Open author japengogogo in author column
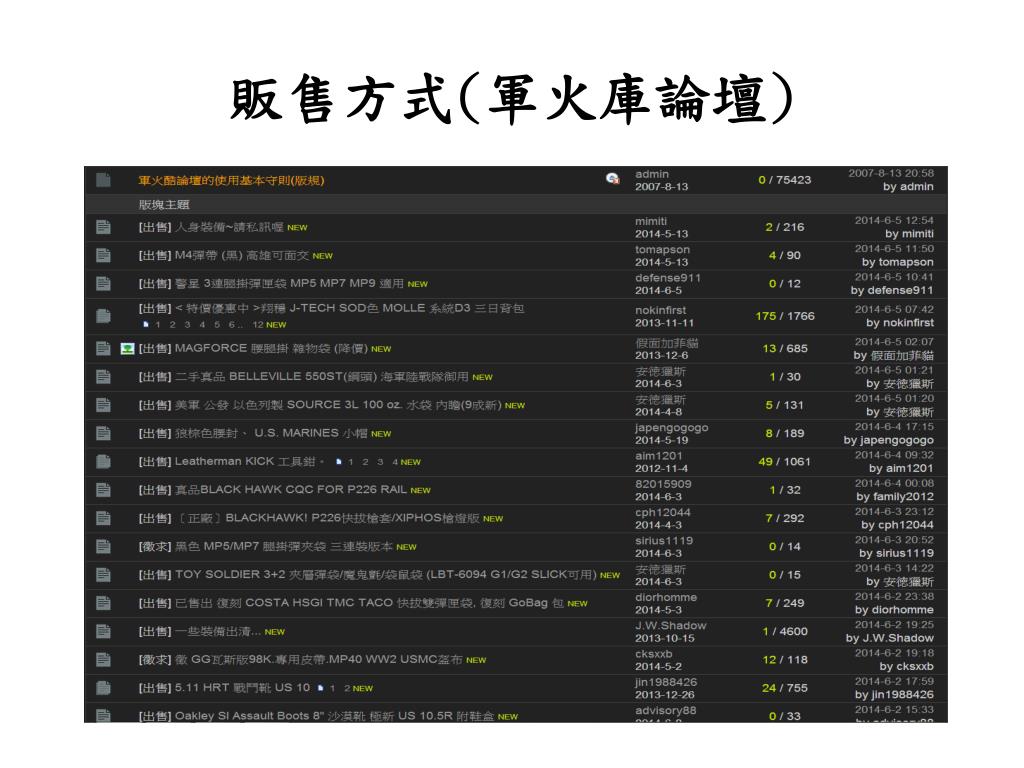Image resolution: width=1024 pixels, height=768 pixels. (x=671, y=427)
